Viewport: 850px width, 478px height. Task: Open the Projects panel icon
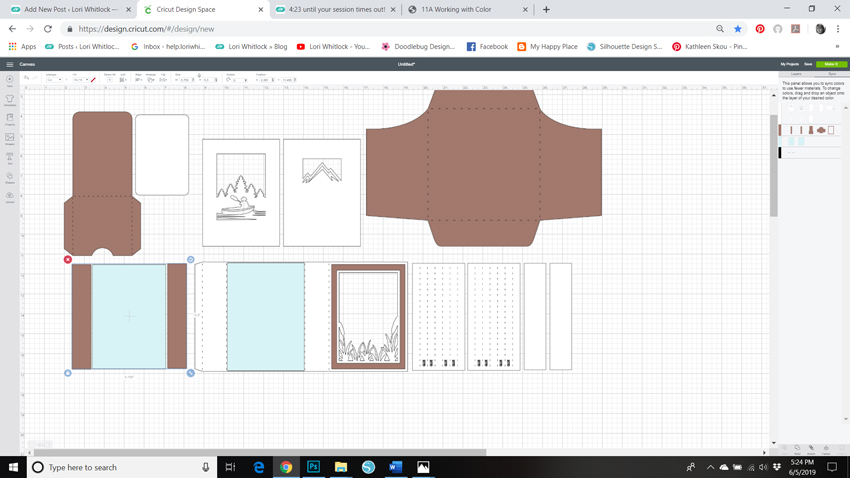coord(10,119)
